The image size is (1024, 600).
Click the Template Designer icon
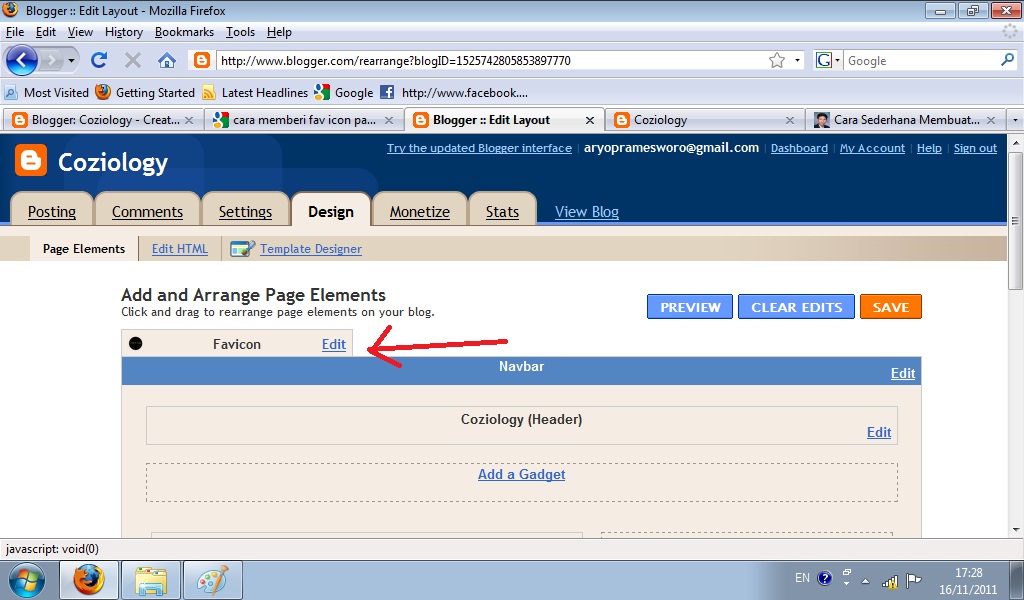click(242, 249)
